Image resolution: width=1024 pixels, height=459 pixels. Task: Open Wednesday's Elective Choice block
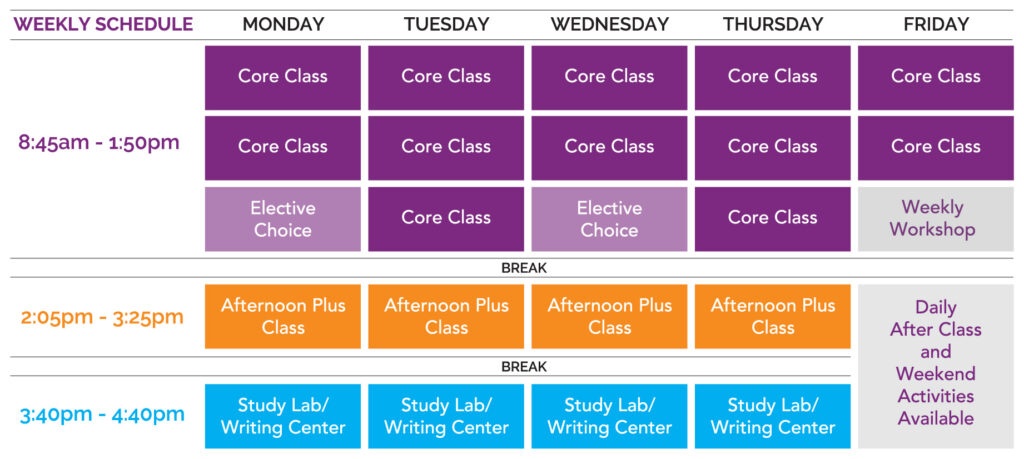pyautogui.click(x=609, y=219)
